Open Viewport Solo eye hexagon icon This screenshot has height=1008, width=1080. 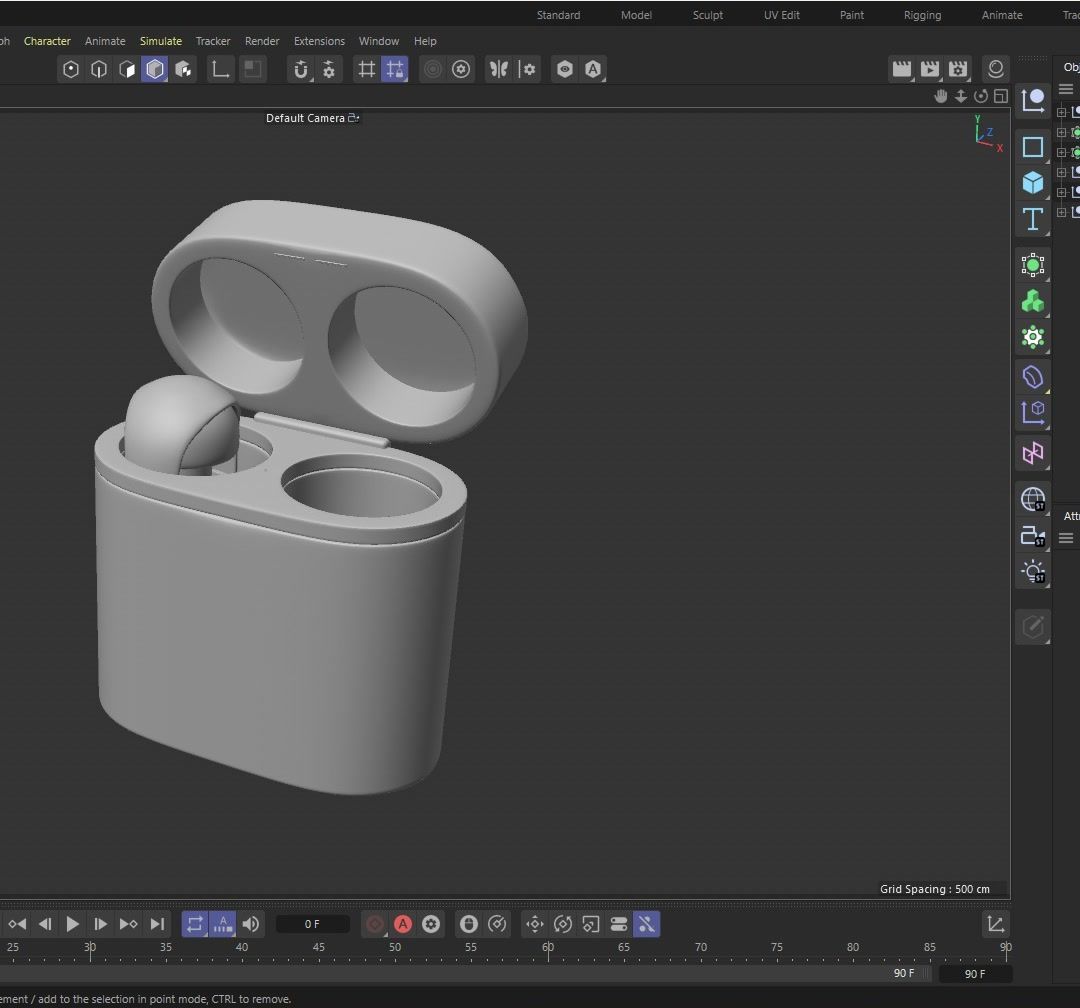[565, 69]
